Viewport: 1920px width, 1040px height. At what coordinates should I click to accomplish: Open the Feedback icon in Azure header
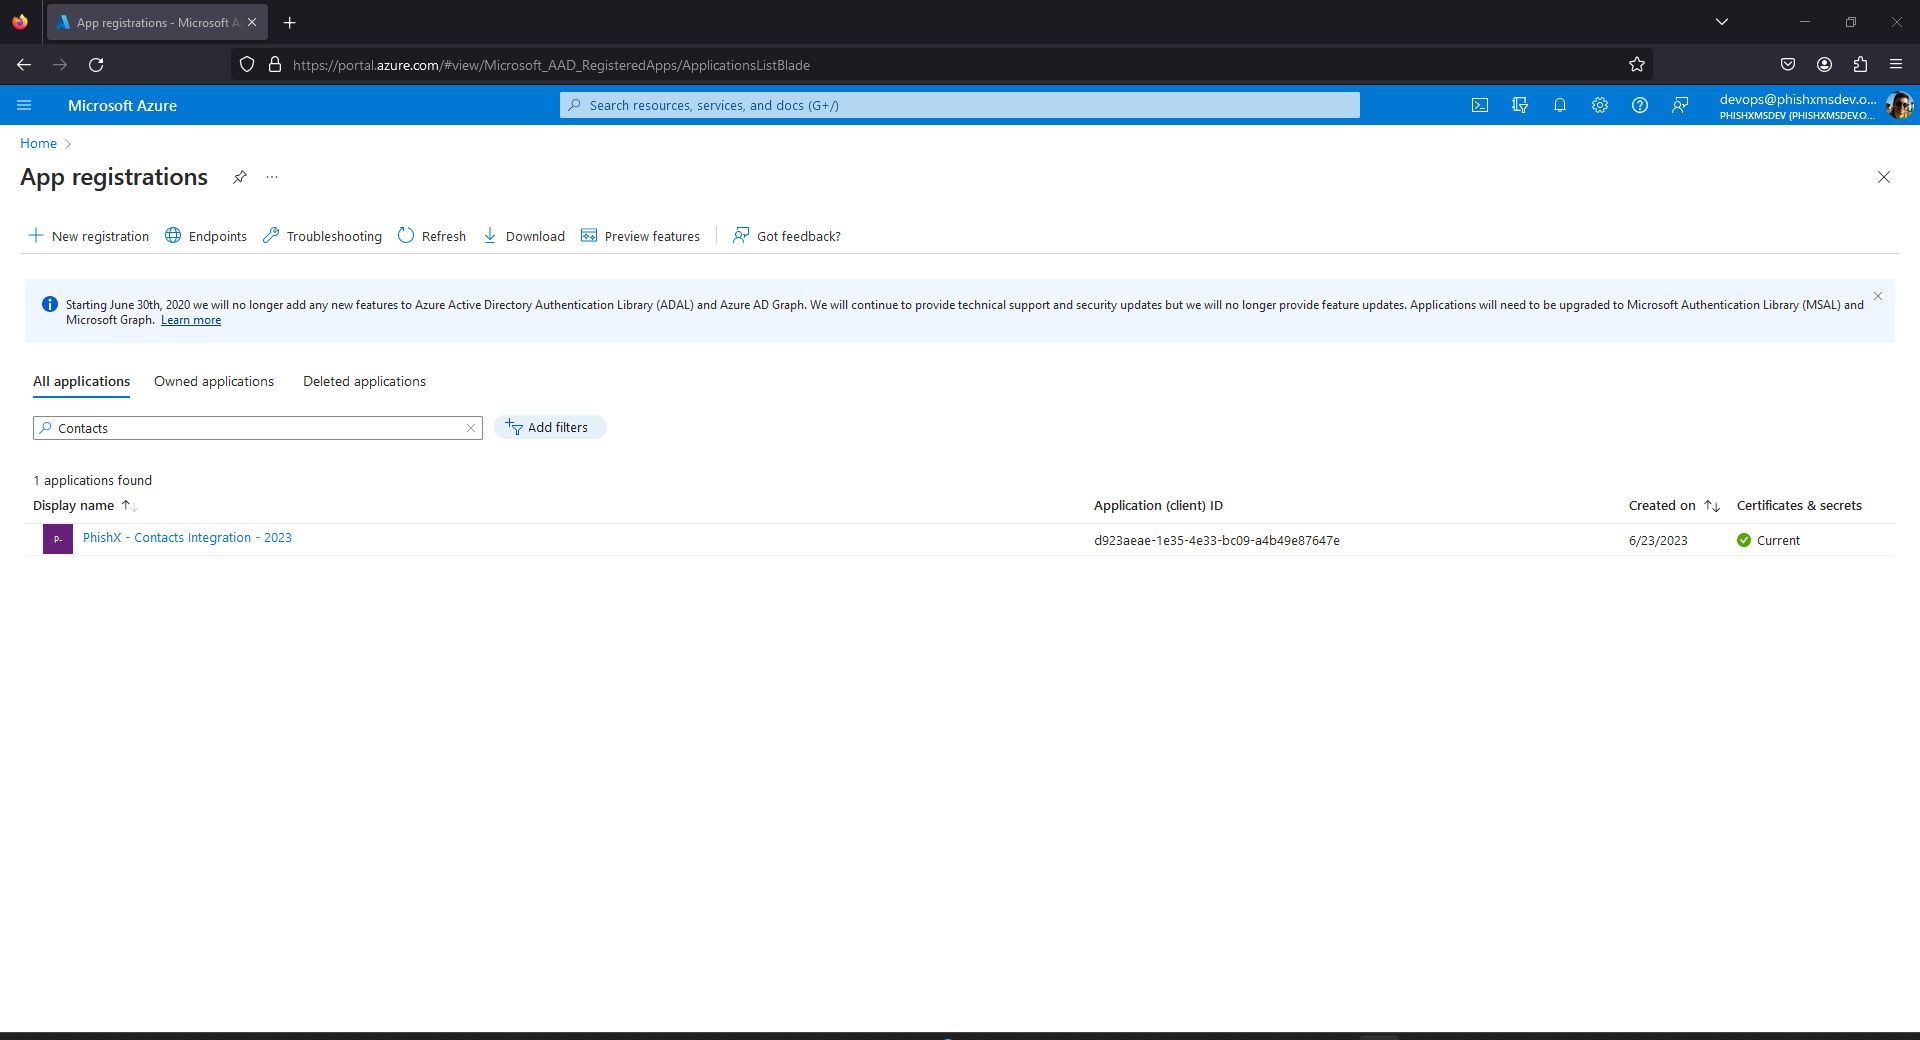[x=1680, y=105]
